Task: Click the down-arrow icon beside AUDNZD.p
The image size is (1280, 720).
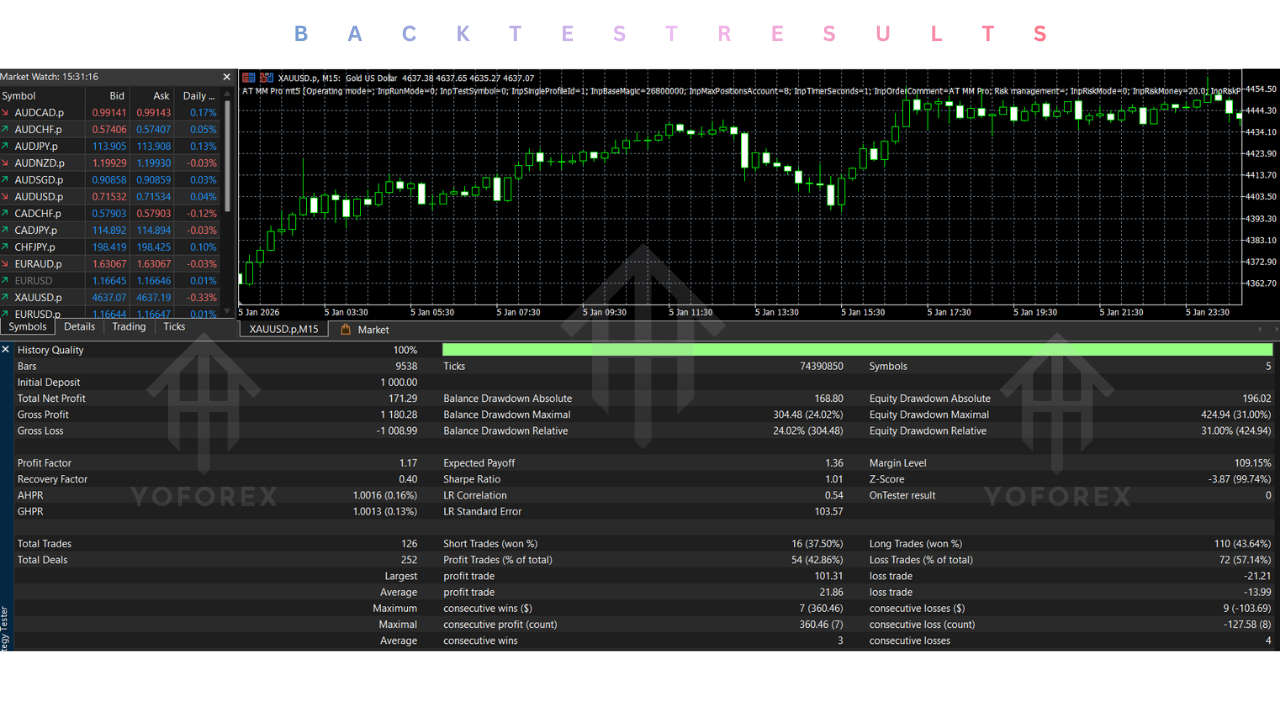Action: tap(6, 163)
